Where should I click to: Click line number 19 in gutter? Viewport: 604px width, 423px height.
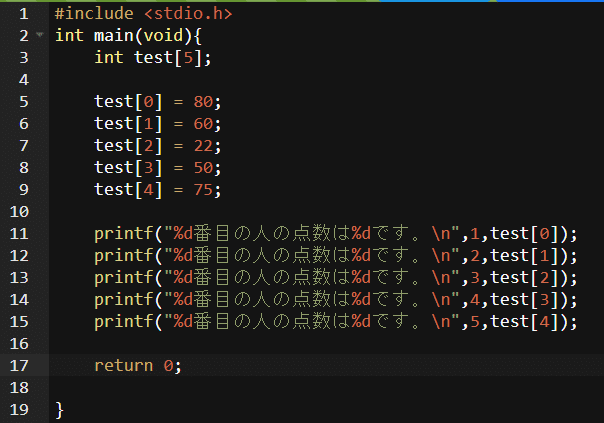point(19,410)
